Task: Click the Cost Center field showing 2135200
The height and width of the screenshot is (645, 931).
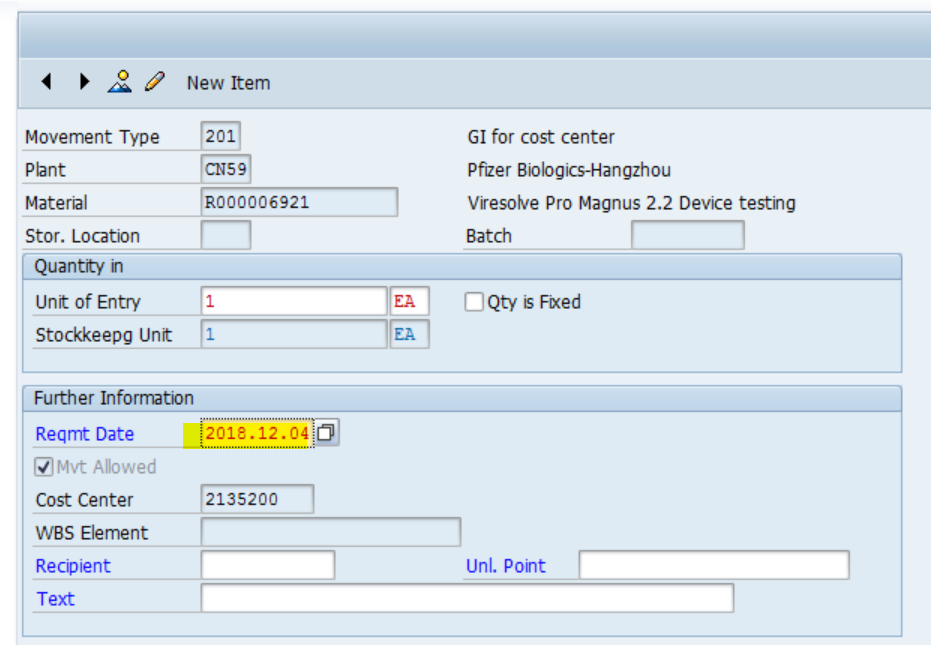Action: tap(258, 499)
